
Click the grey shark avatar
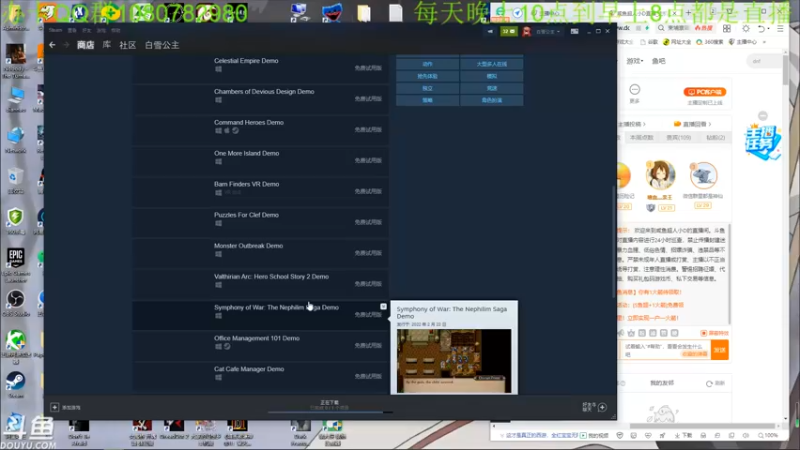point(704,176)
